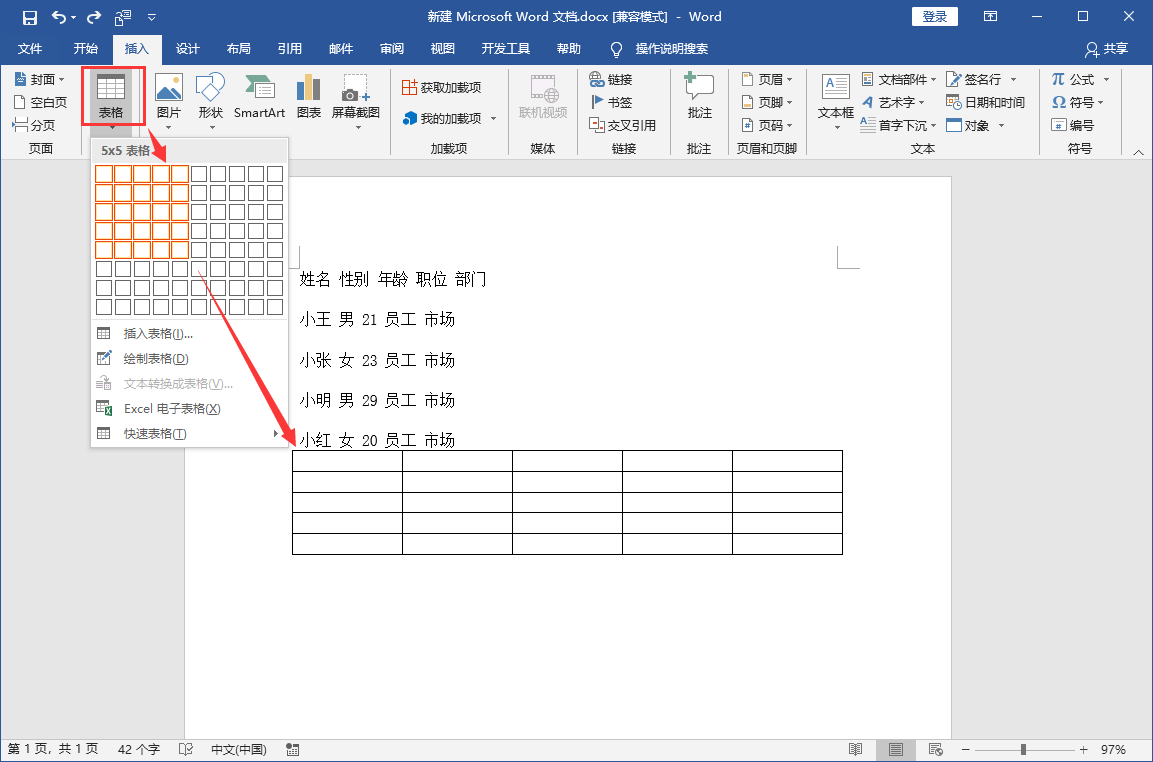
Task: Click the 屏幕截图 screenshot icon
Action: pos(355,90)
